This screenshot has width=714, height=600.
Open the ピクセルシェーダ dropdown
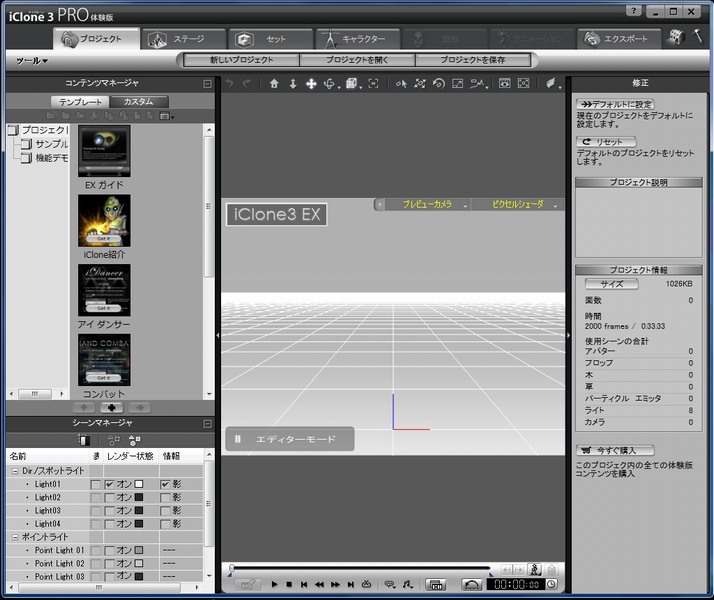point(519,204)
